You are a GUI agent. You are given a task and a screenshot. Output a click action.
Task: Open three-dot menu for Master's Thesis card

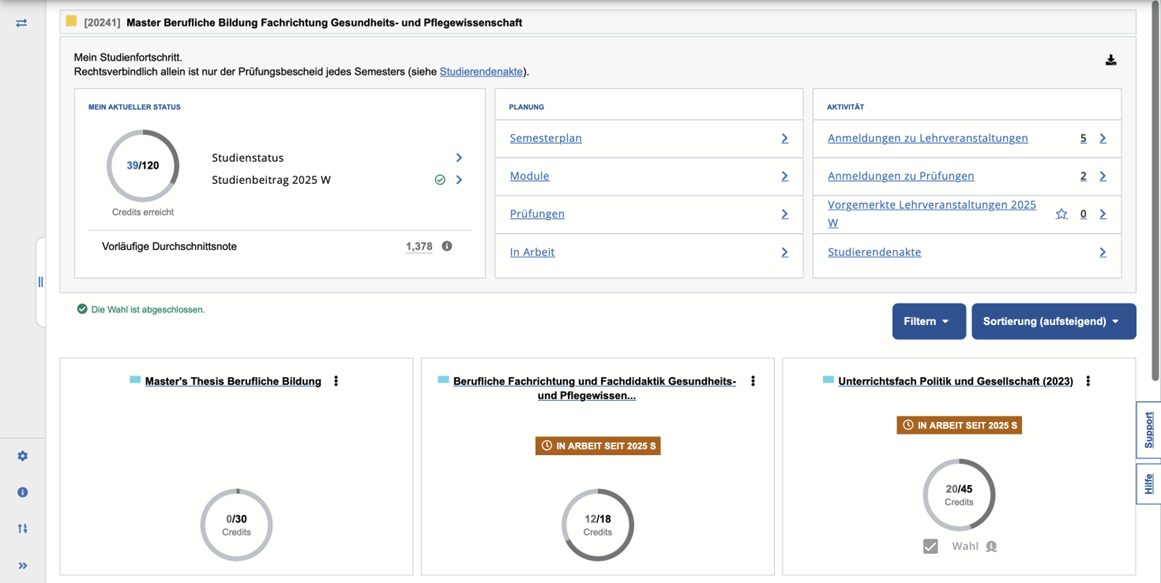coord(336,381)
